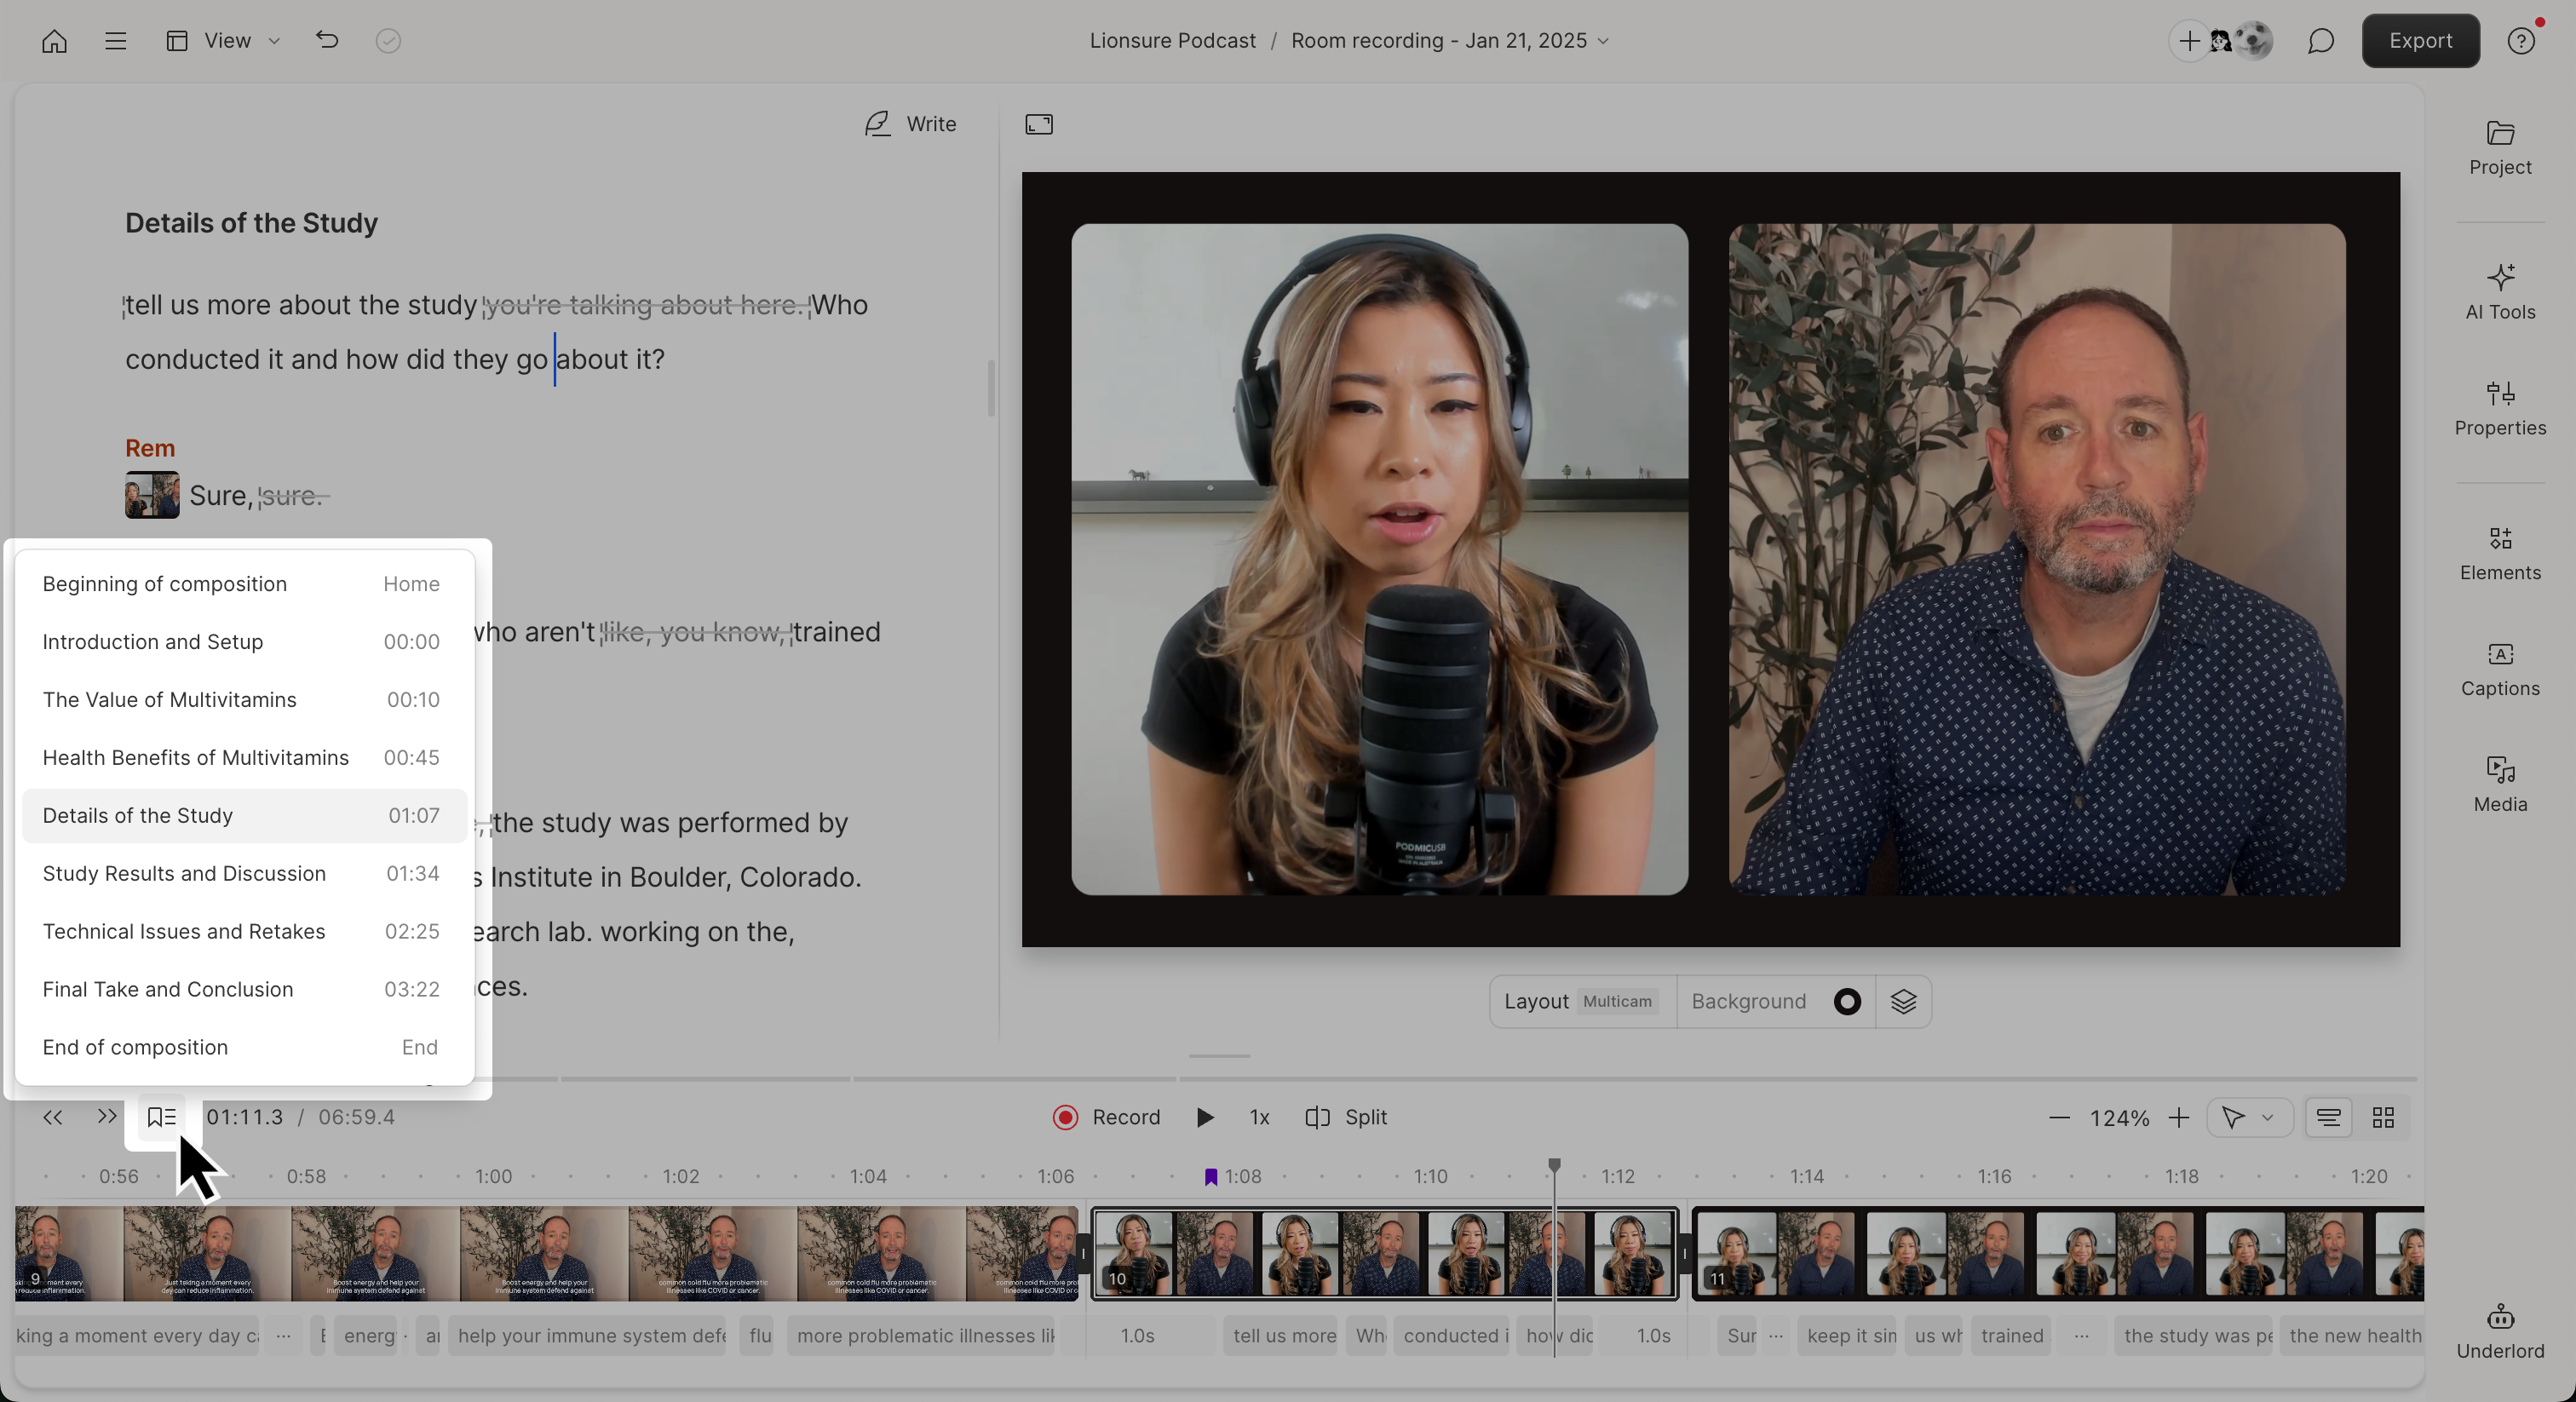Open the comments speech bubble
This screenshot has width=2576, height=1402.
click(x=2321, y=41)
